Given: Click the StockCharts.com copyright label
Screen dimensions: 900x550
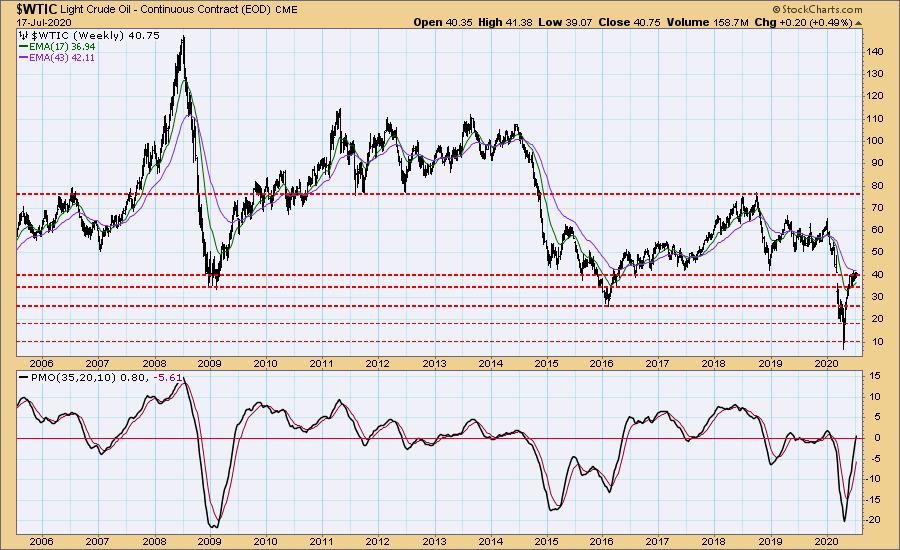Looking at the screenshot, I should point(817,9).
